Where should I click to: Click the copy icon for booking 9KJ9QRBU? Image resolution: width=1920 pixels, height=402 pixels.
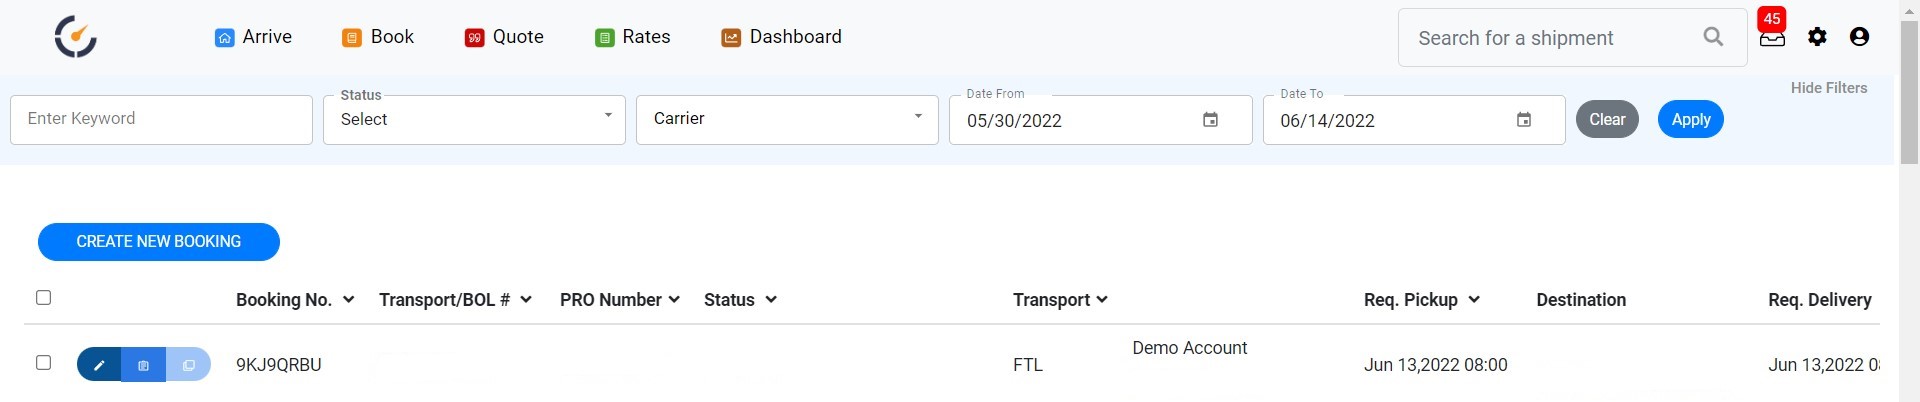(188, 365)
